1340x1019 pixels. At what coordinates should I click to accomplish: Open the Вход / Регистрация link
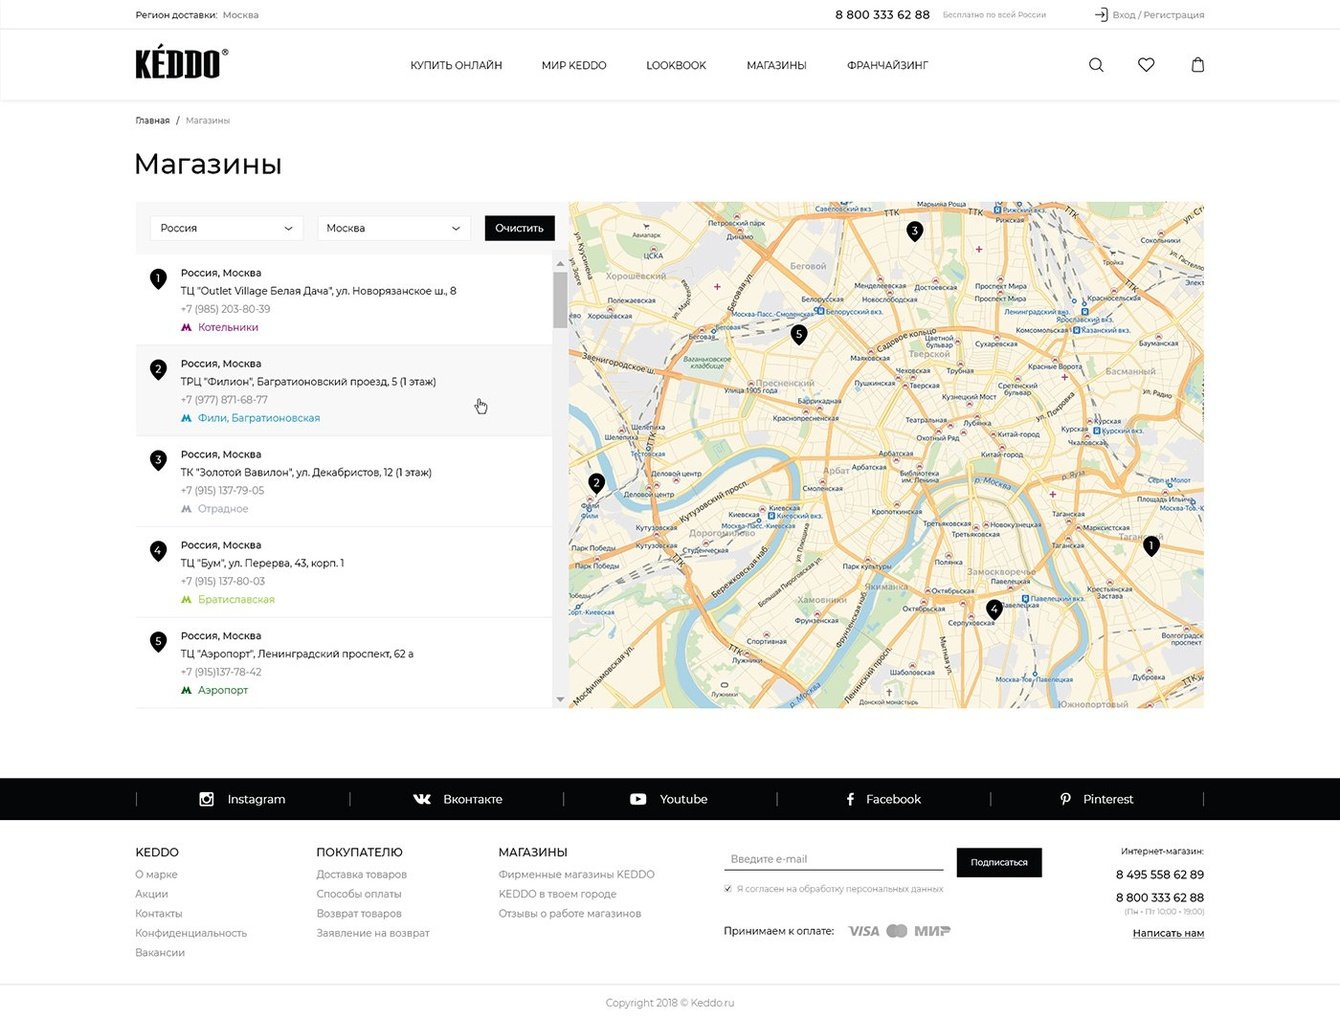point(1149,15)
